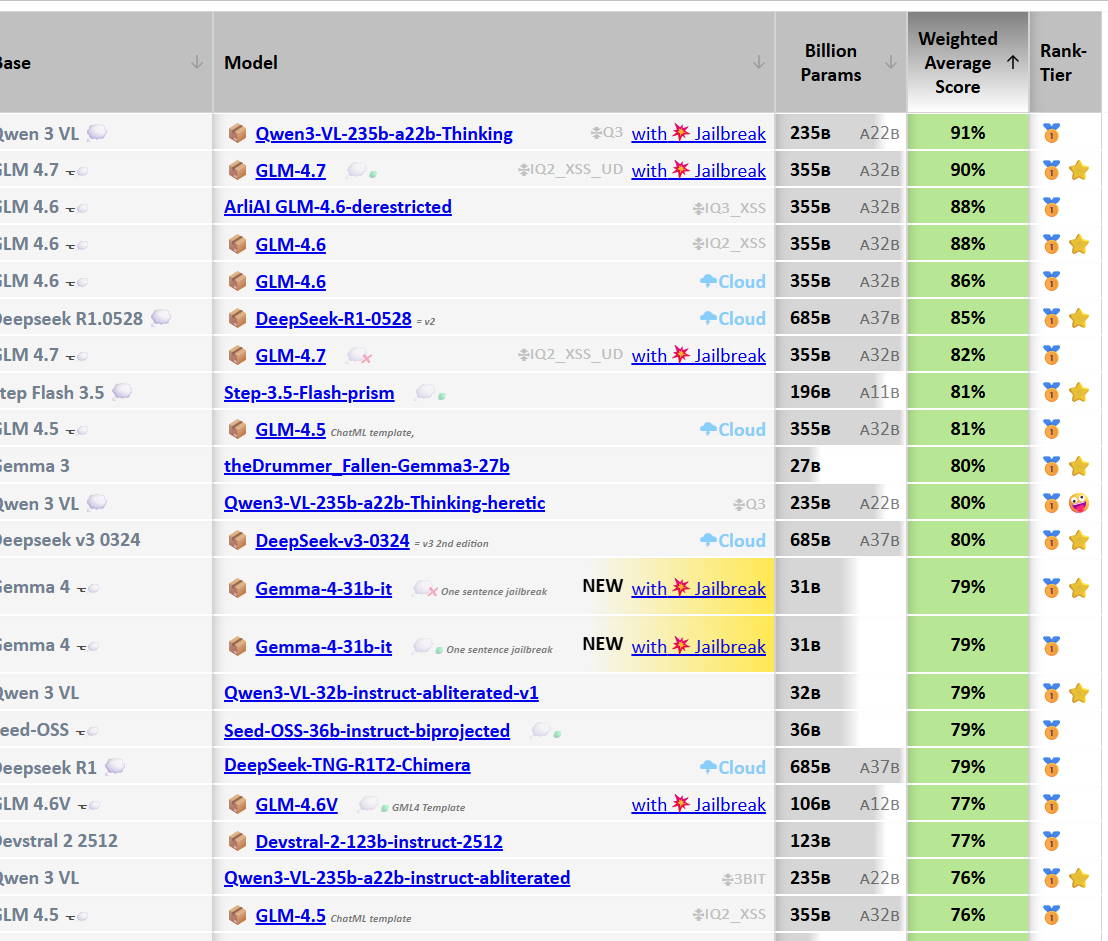Open the Qwen3-VL-235b-a22b-Thinking model link
Image resolution: width=1108 pixels, height=941 pixels.
(384, 134)
